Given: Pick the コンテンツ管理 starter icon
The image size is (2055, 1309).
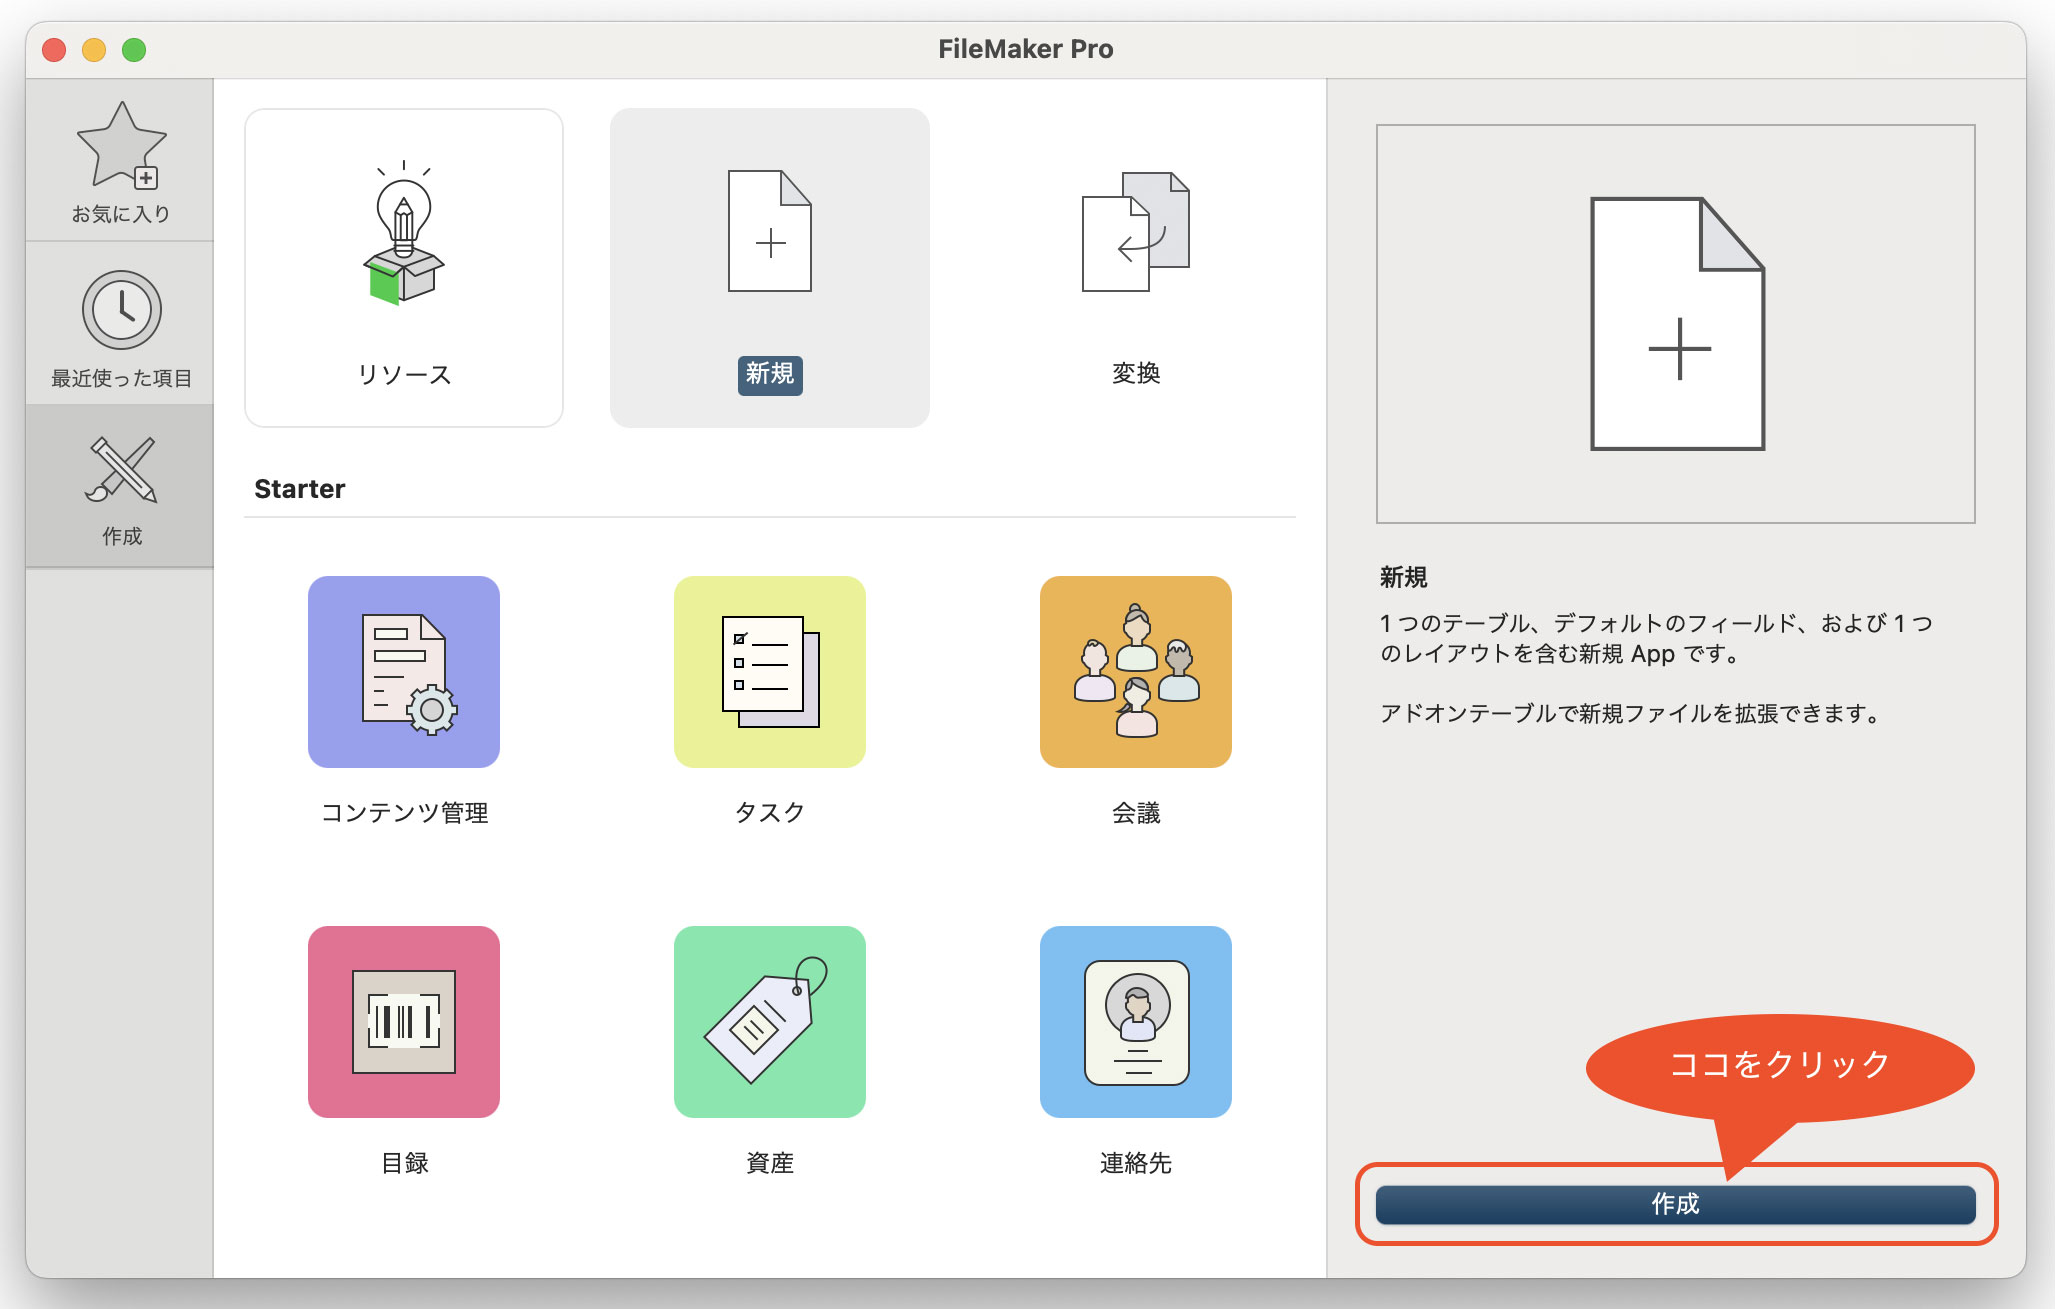Looking at the screenshot, I should 404,672.
